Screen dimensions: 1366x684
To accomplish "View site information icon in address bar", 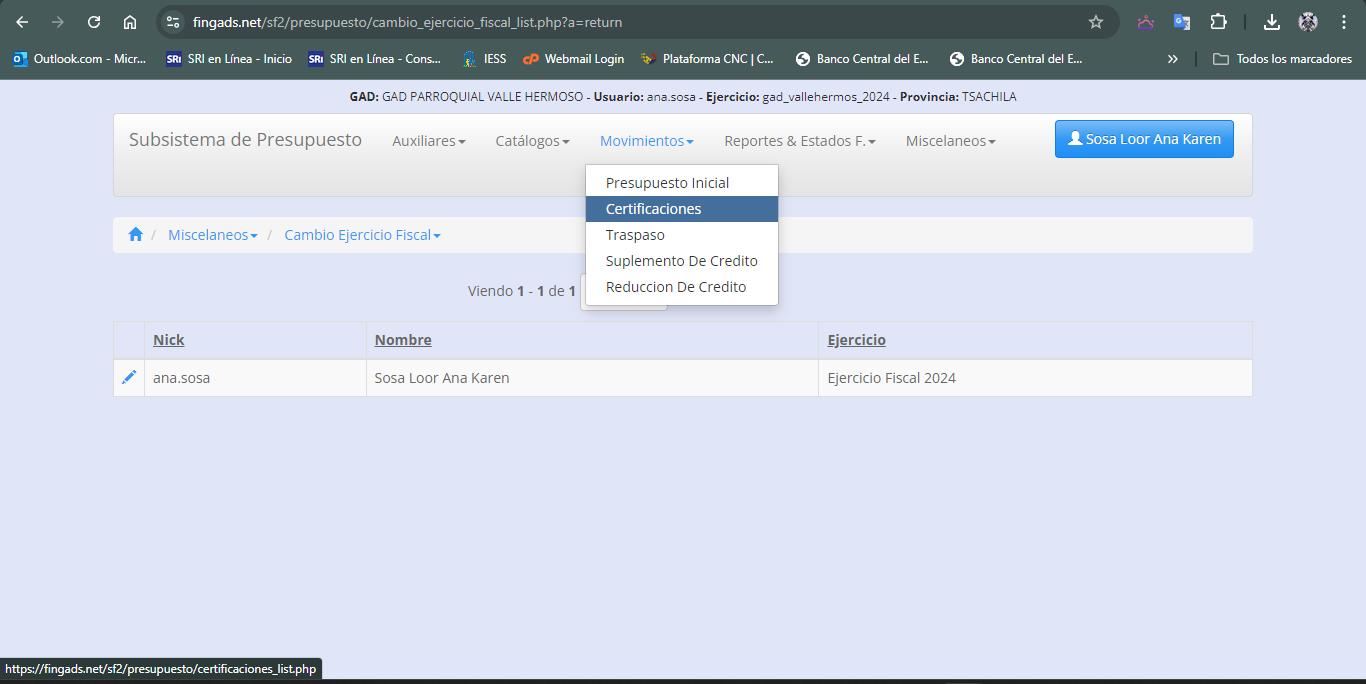I will tap(173, 22).
